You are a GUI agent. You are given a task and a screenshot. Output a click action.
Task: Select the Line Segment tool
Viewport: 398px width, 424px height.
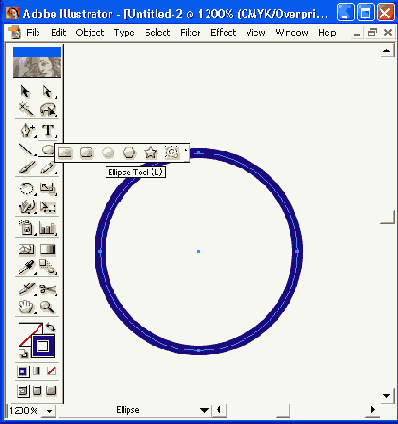pyautogui.click(x=27, y=150)
